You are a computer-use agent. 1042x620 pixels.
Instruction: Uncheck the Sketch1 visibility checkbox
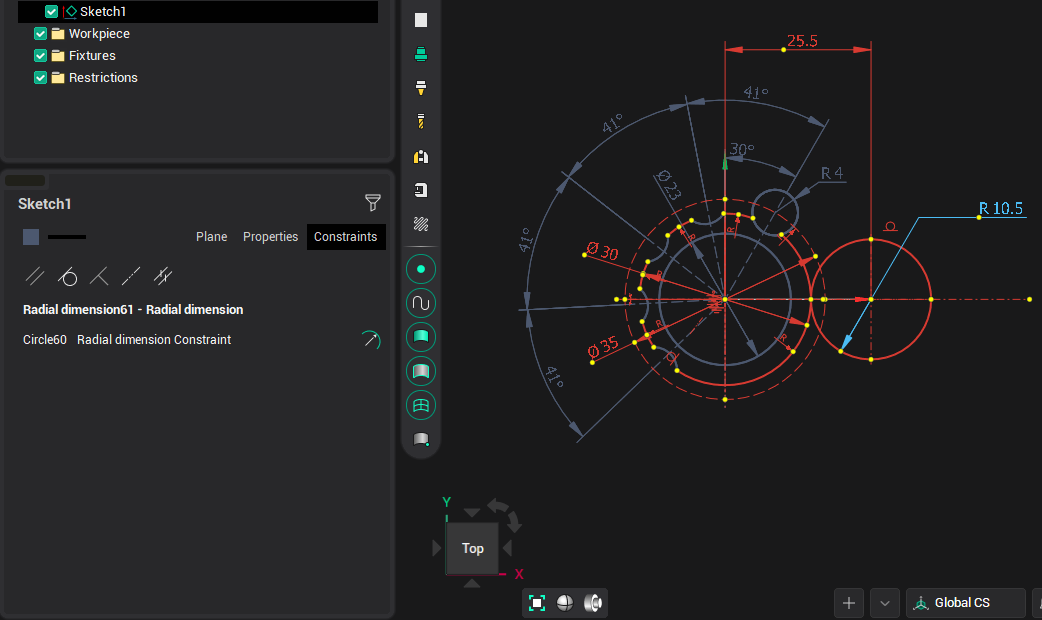(52, 12)
